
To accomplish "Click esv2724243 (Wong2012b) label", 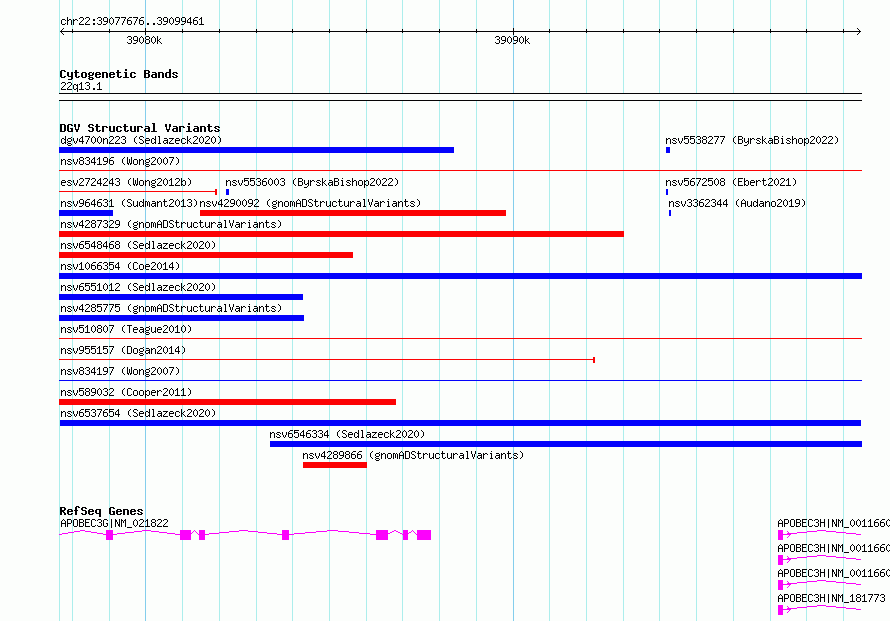I will pos(126,182).
